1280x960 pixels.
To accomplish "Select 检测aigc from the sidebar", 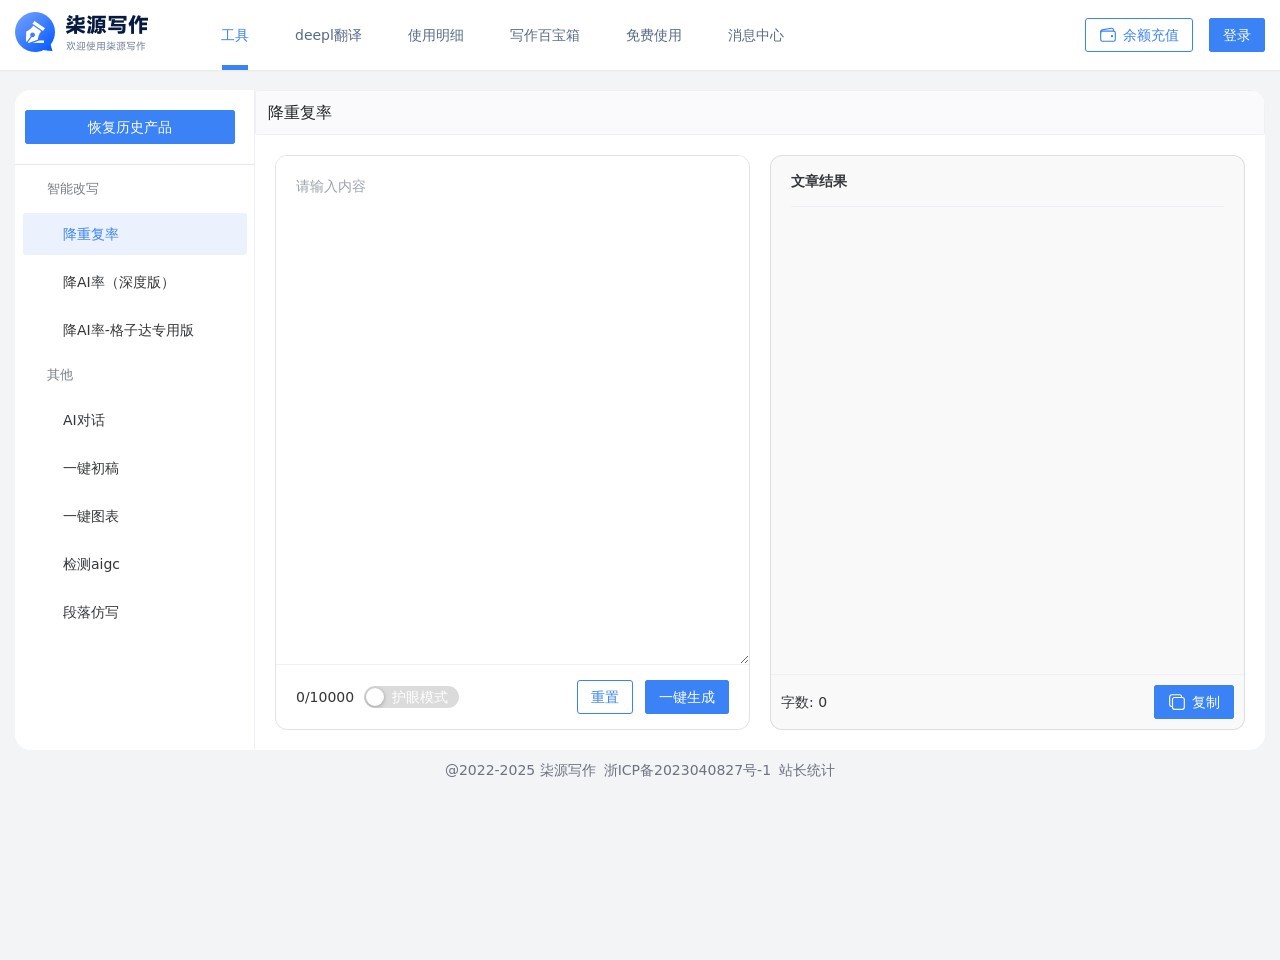I will (91, 564).
